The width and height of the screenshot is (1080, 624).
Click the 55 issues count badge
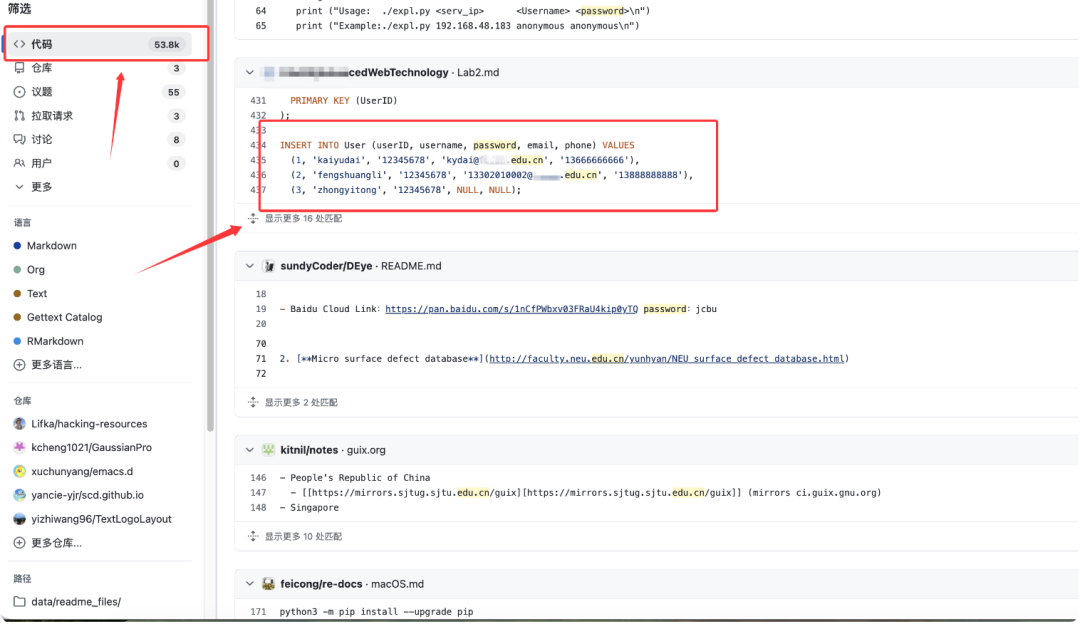pos(174,92)
